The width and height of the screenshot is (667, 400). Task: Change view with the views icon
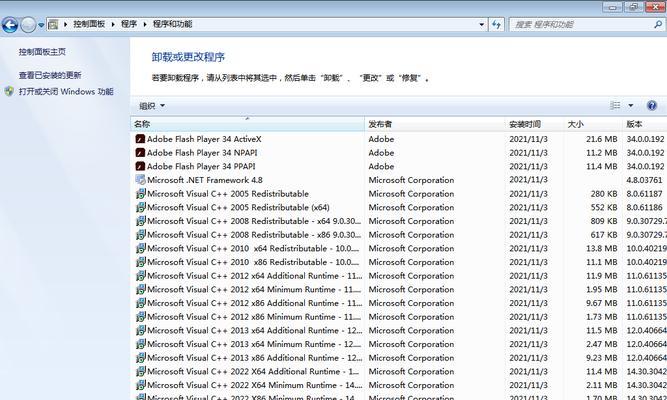point(615,106)
